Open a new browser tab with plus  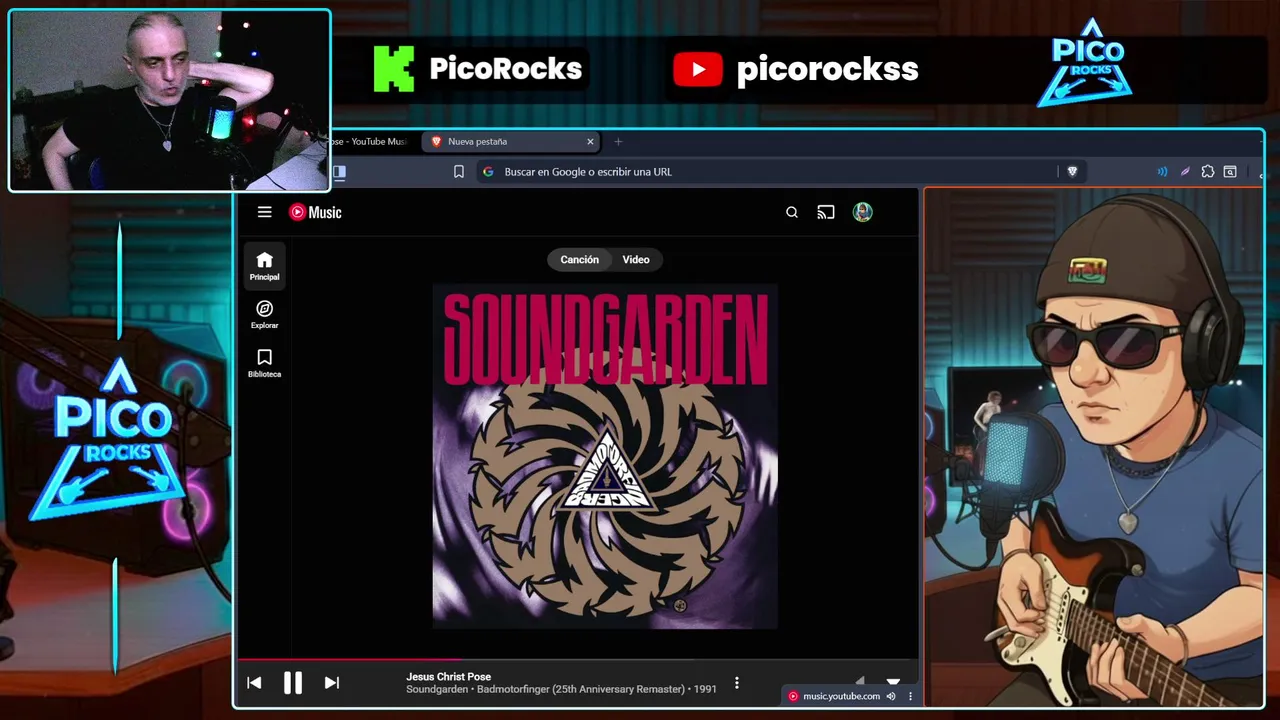(x=618, y=142)
